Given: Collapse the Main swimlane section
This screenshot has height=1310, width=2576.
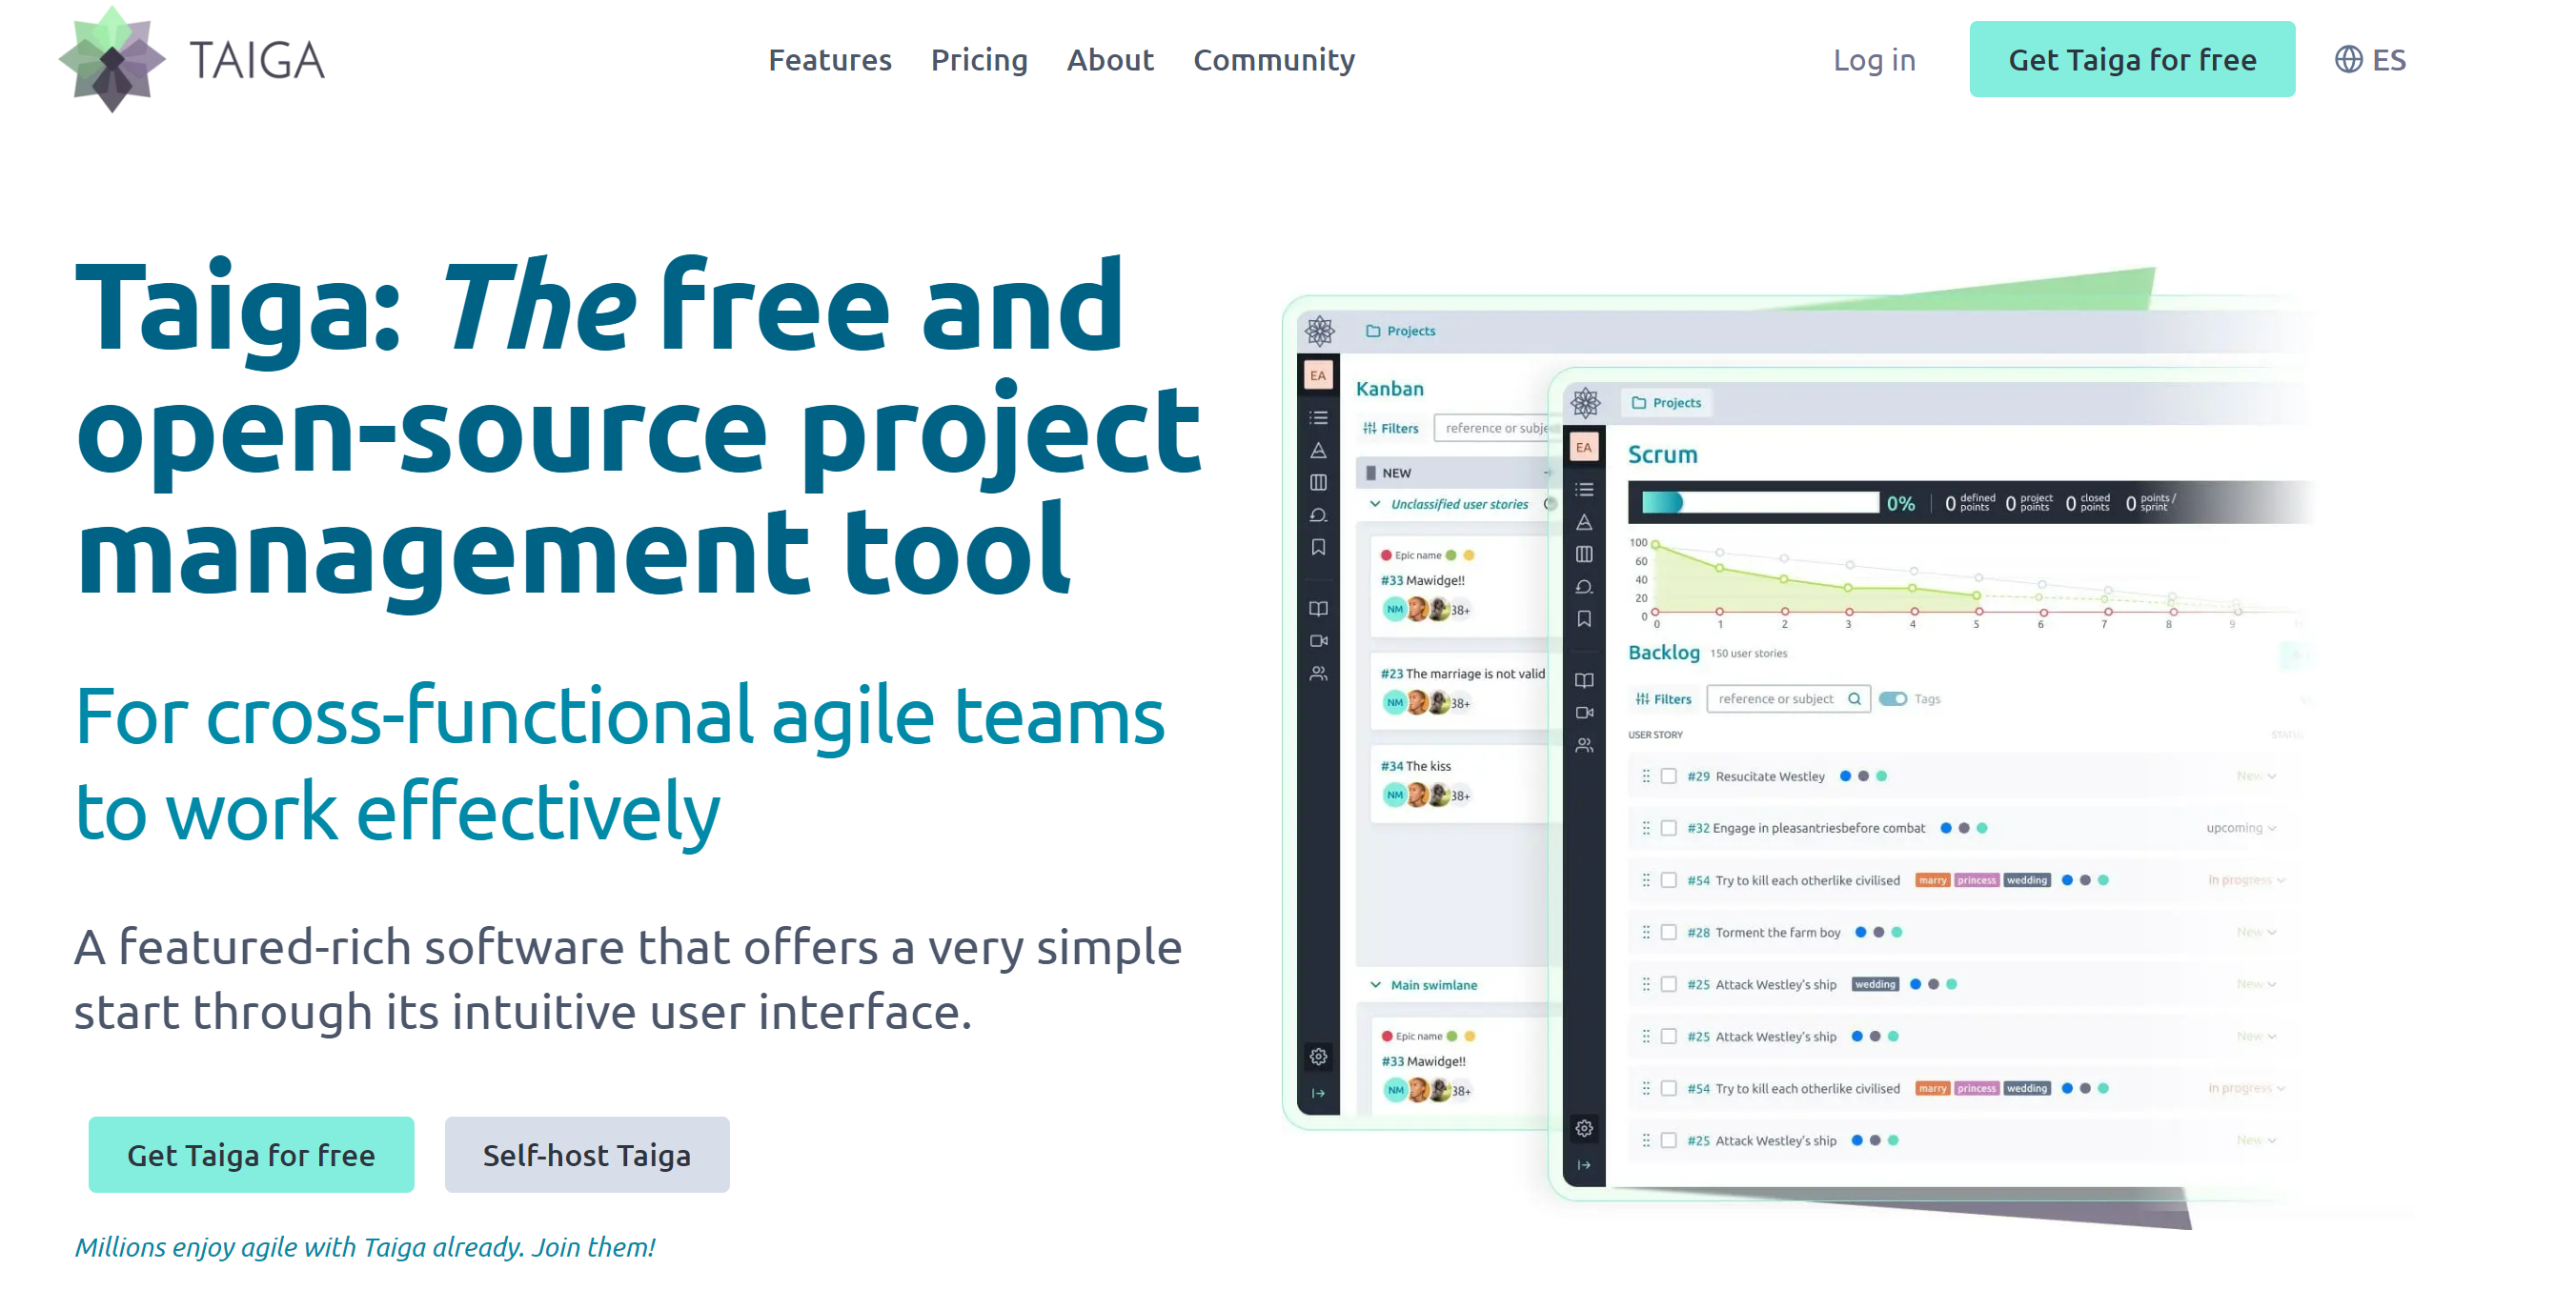Looking at the screenshot, I should (x=1376, y=985).
